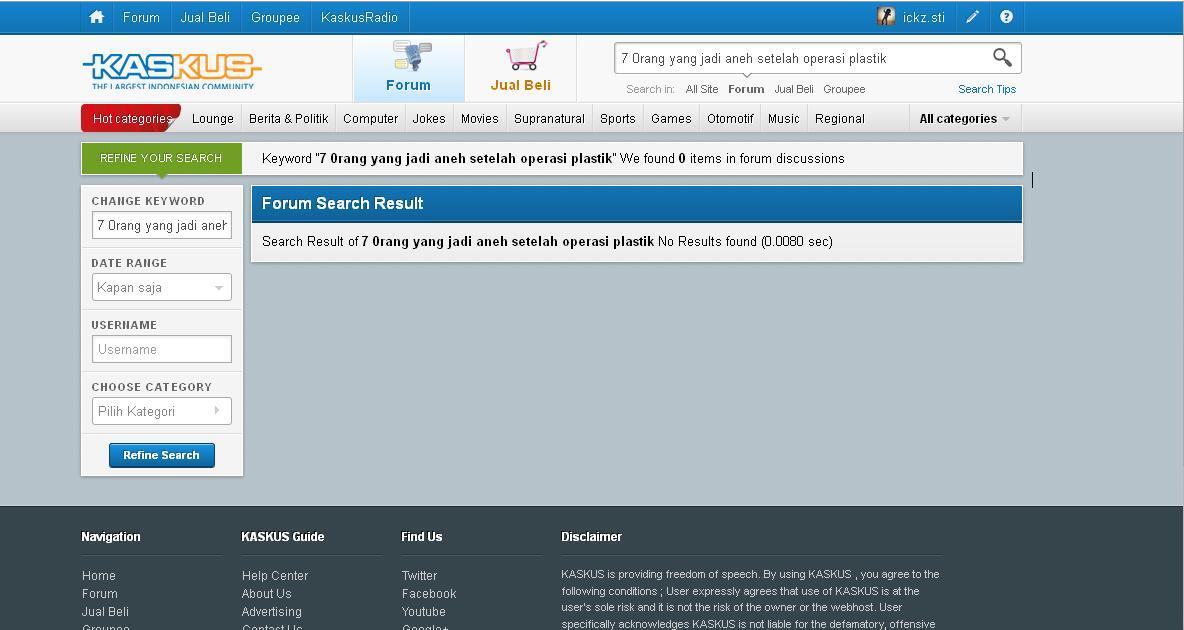Screen dimensions: 1184x630
Task: Expand the All categories dropdown
Action: tap(965, 119)
